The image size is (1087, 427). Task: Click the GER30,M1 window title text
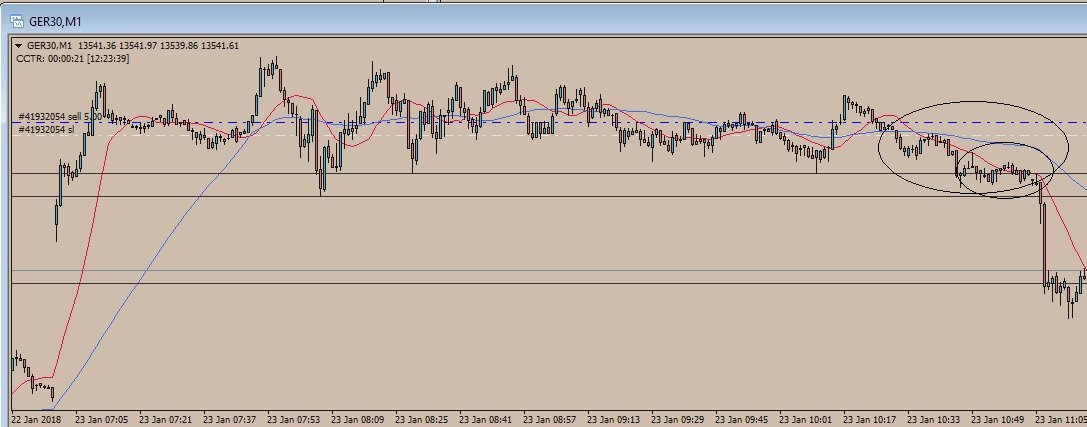pyautogui.click(x=55, y=22)
